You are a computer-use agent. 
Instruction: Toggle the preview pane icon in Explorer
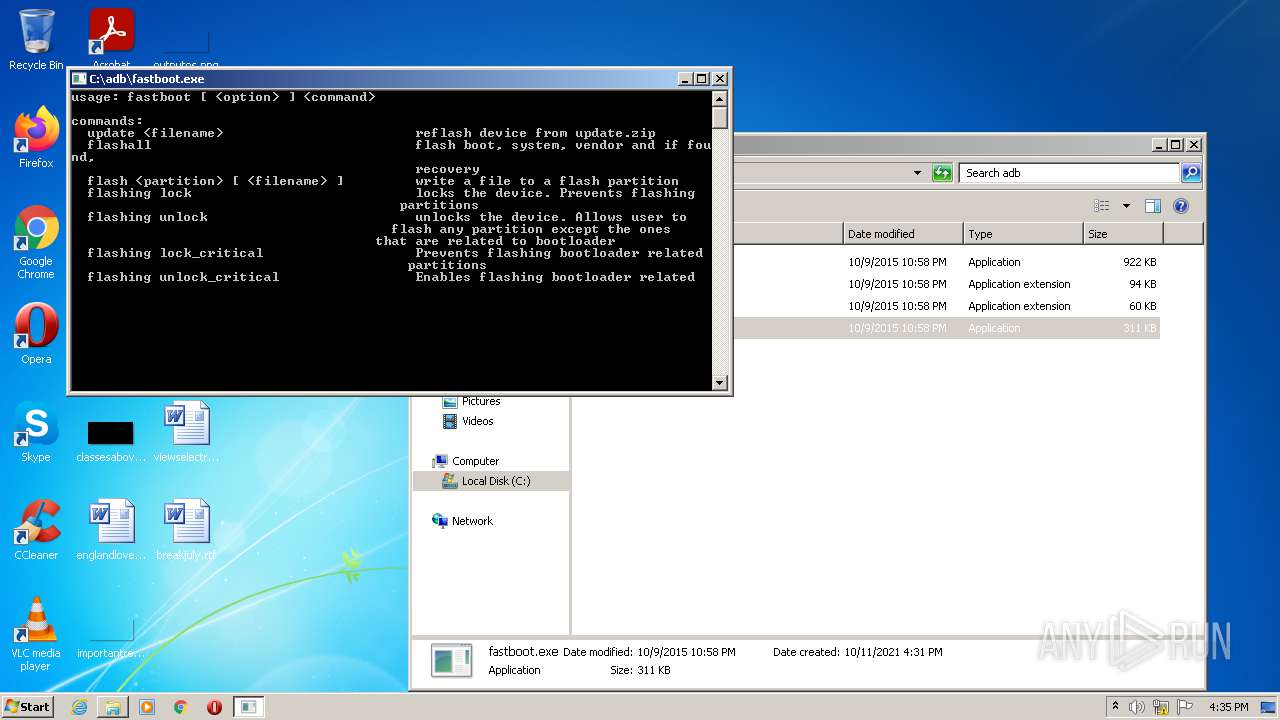pyautogui.click(x=1153, y=206)
